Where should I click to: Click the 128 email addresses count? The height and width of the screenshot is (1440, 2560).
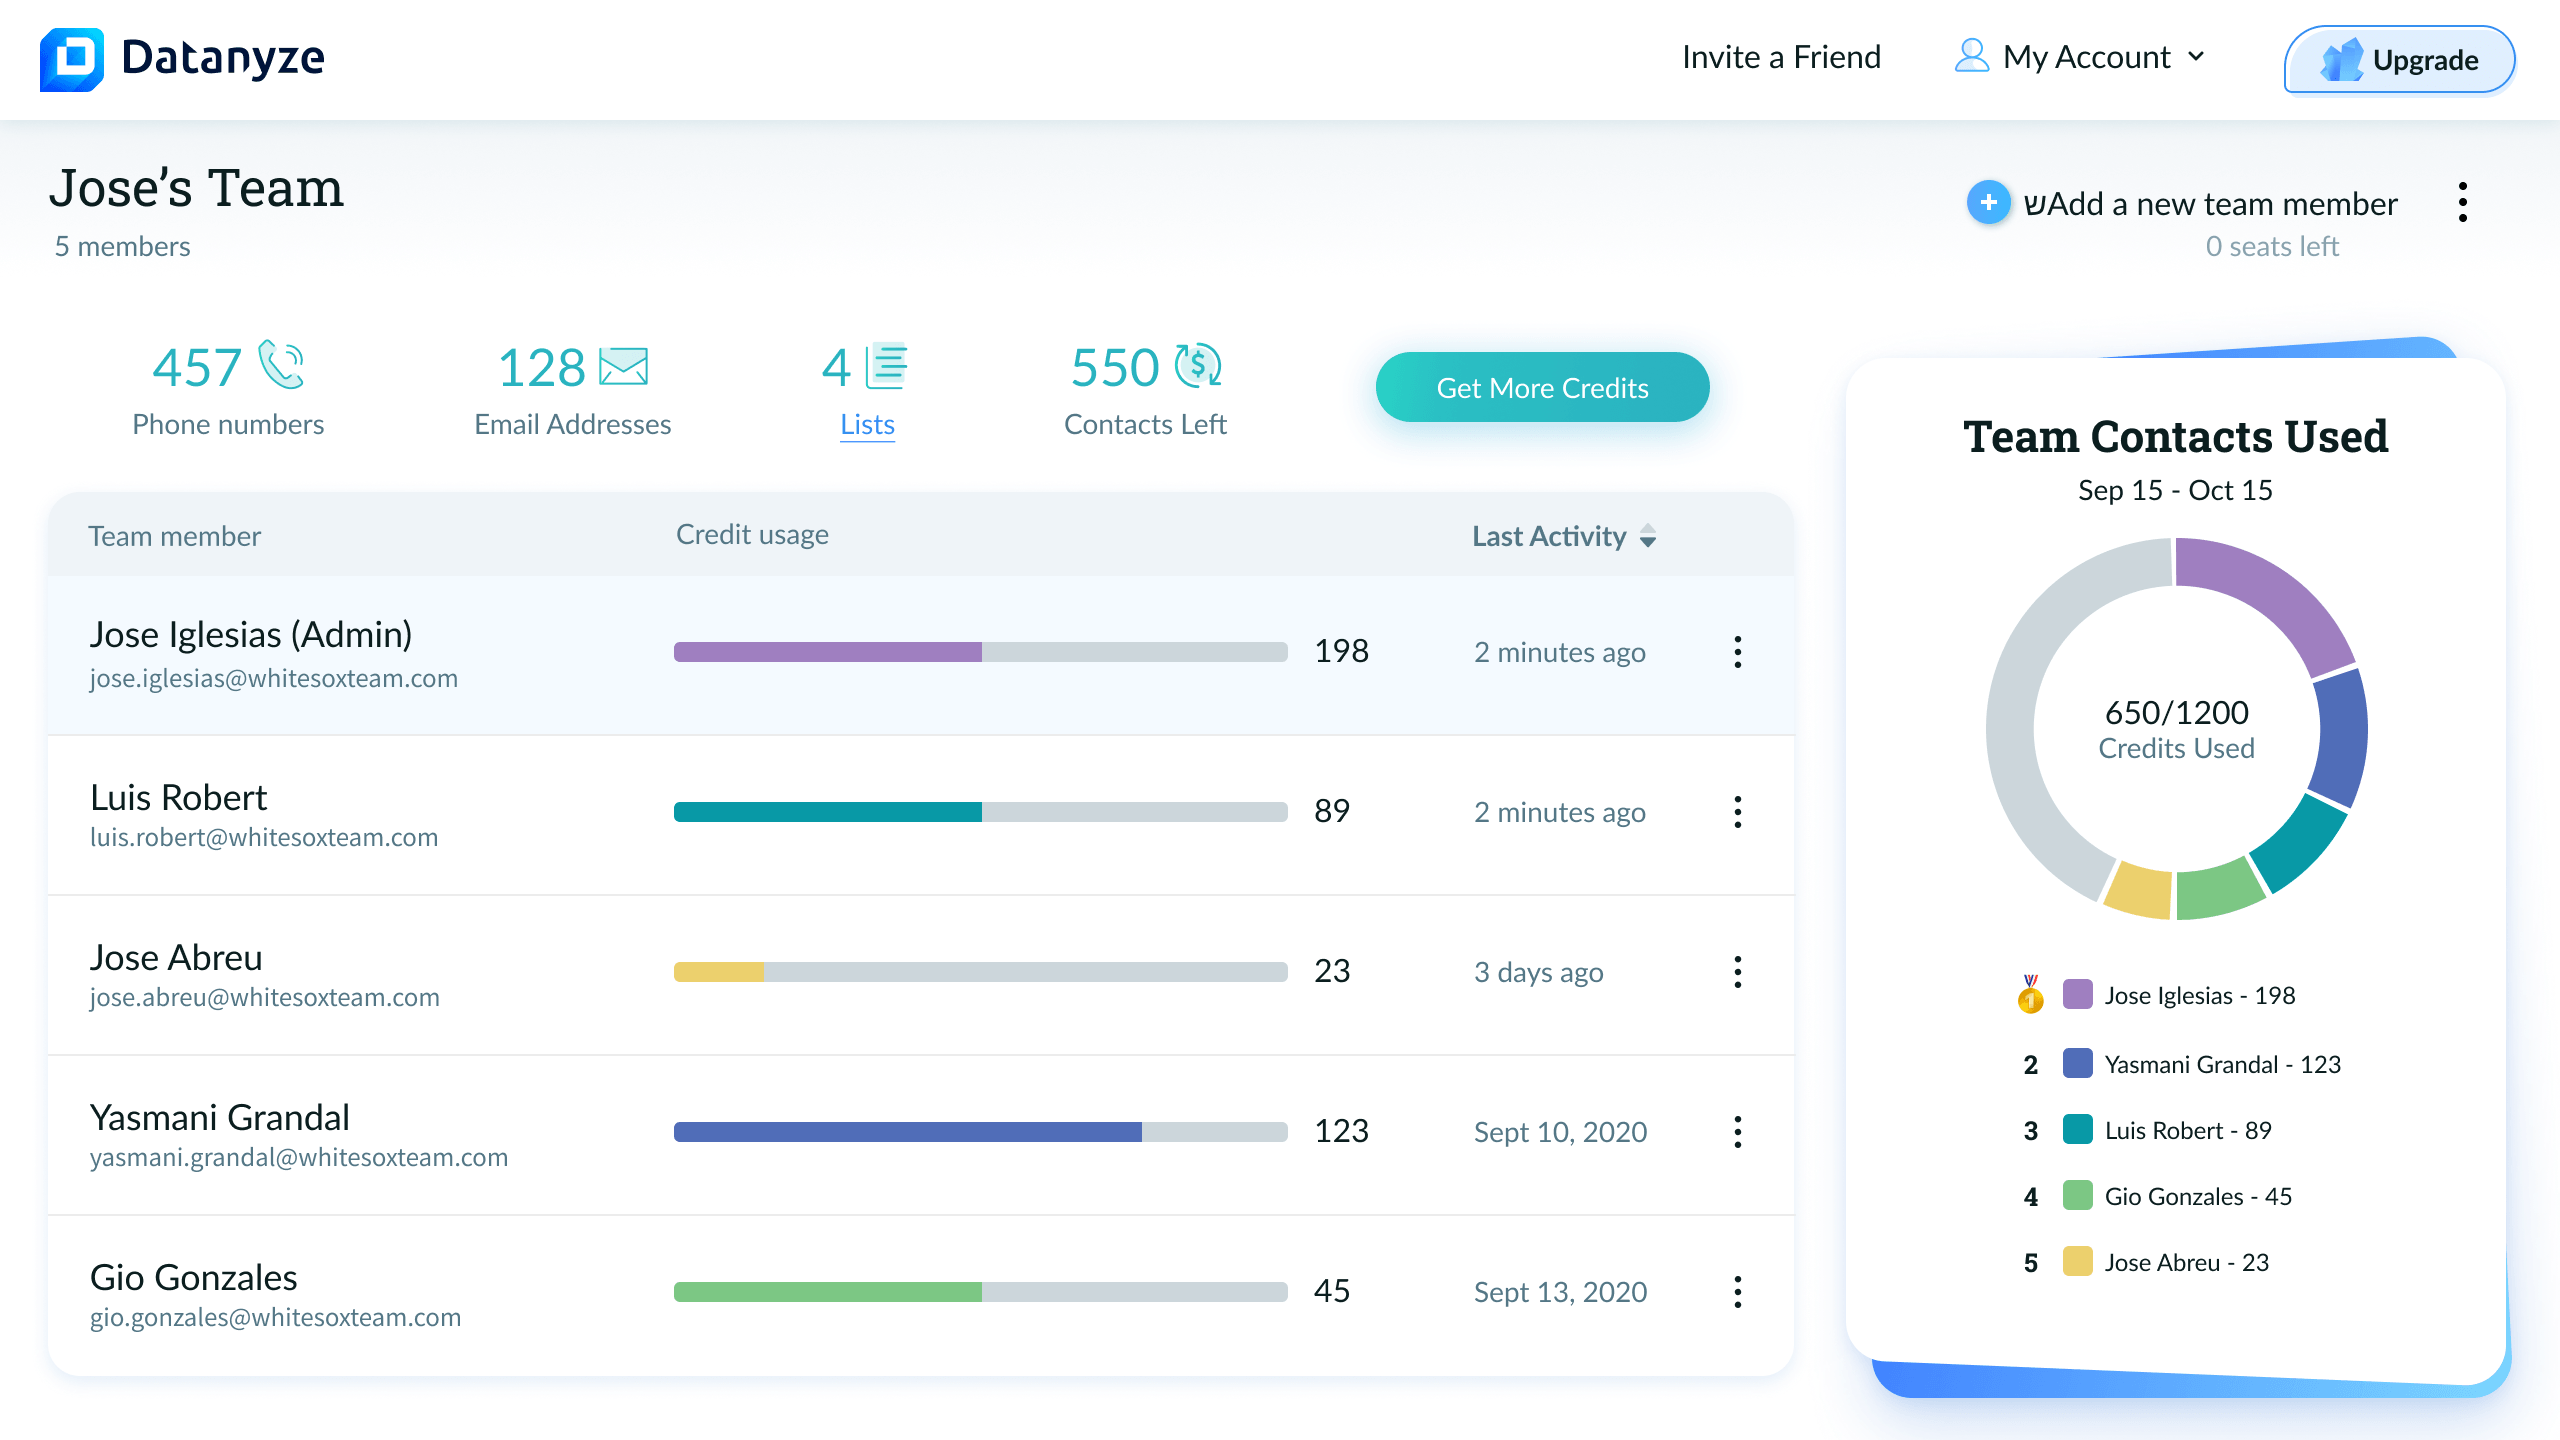(x=541, y=367)
